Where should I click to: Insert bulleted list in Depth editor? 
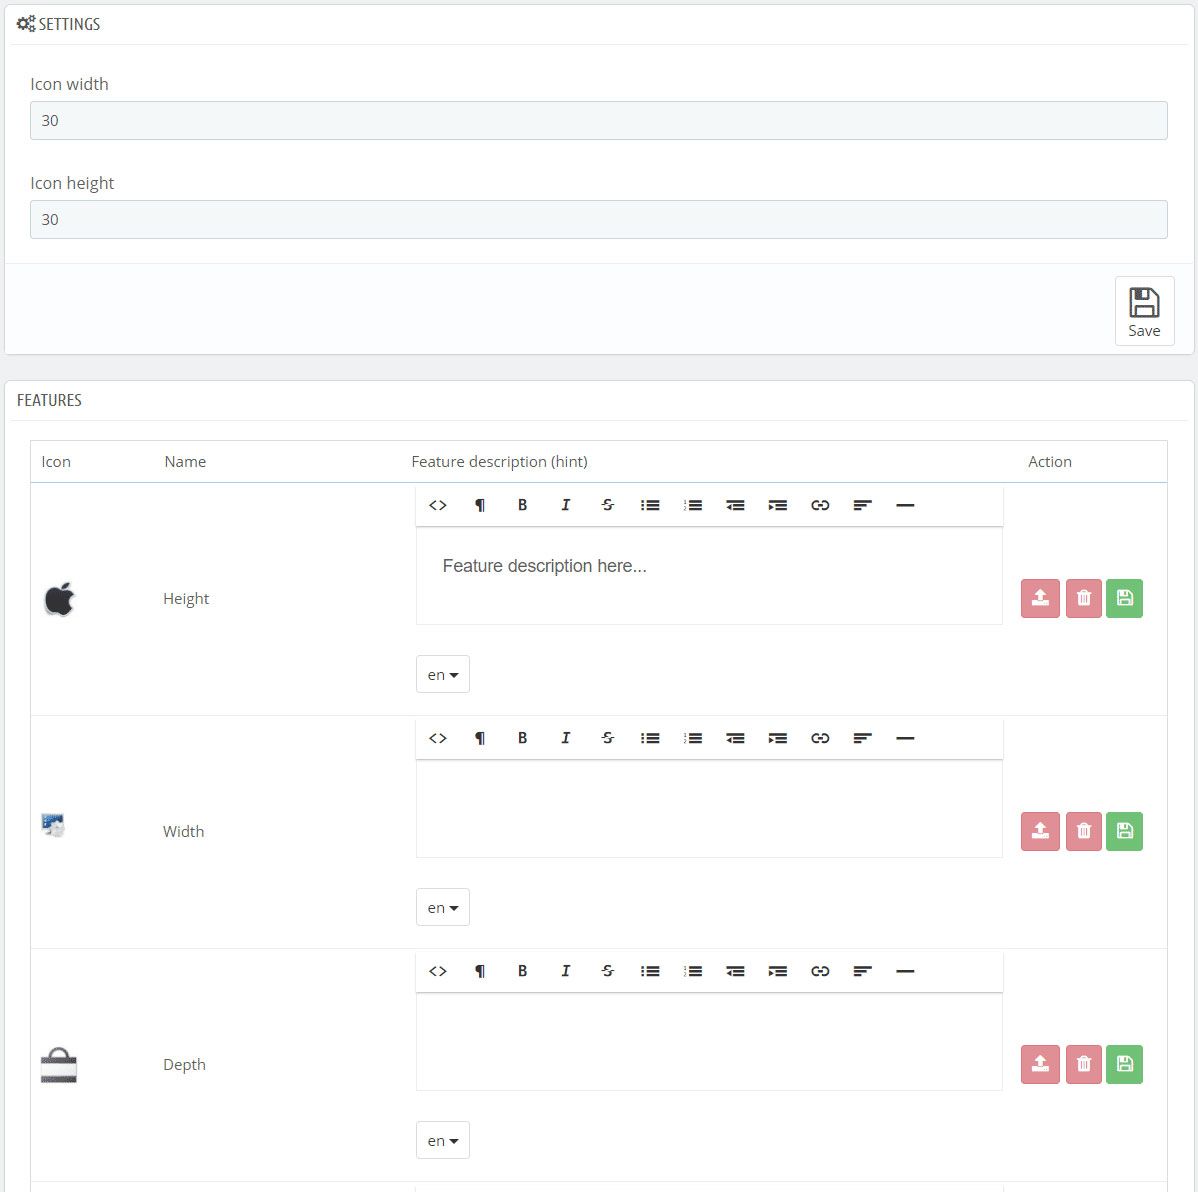pyautogui.click(x=650, y=971)
